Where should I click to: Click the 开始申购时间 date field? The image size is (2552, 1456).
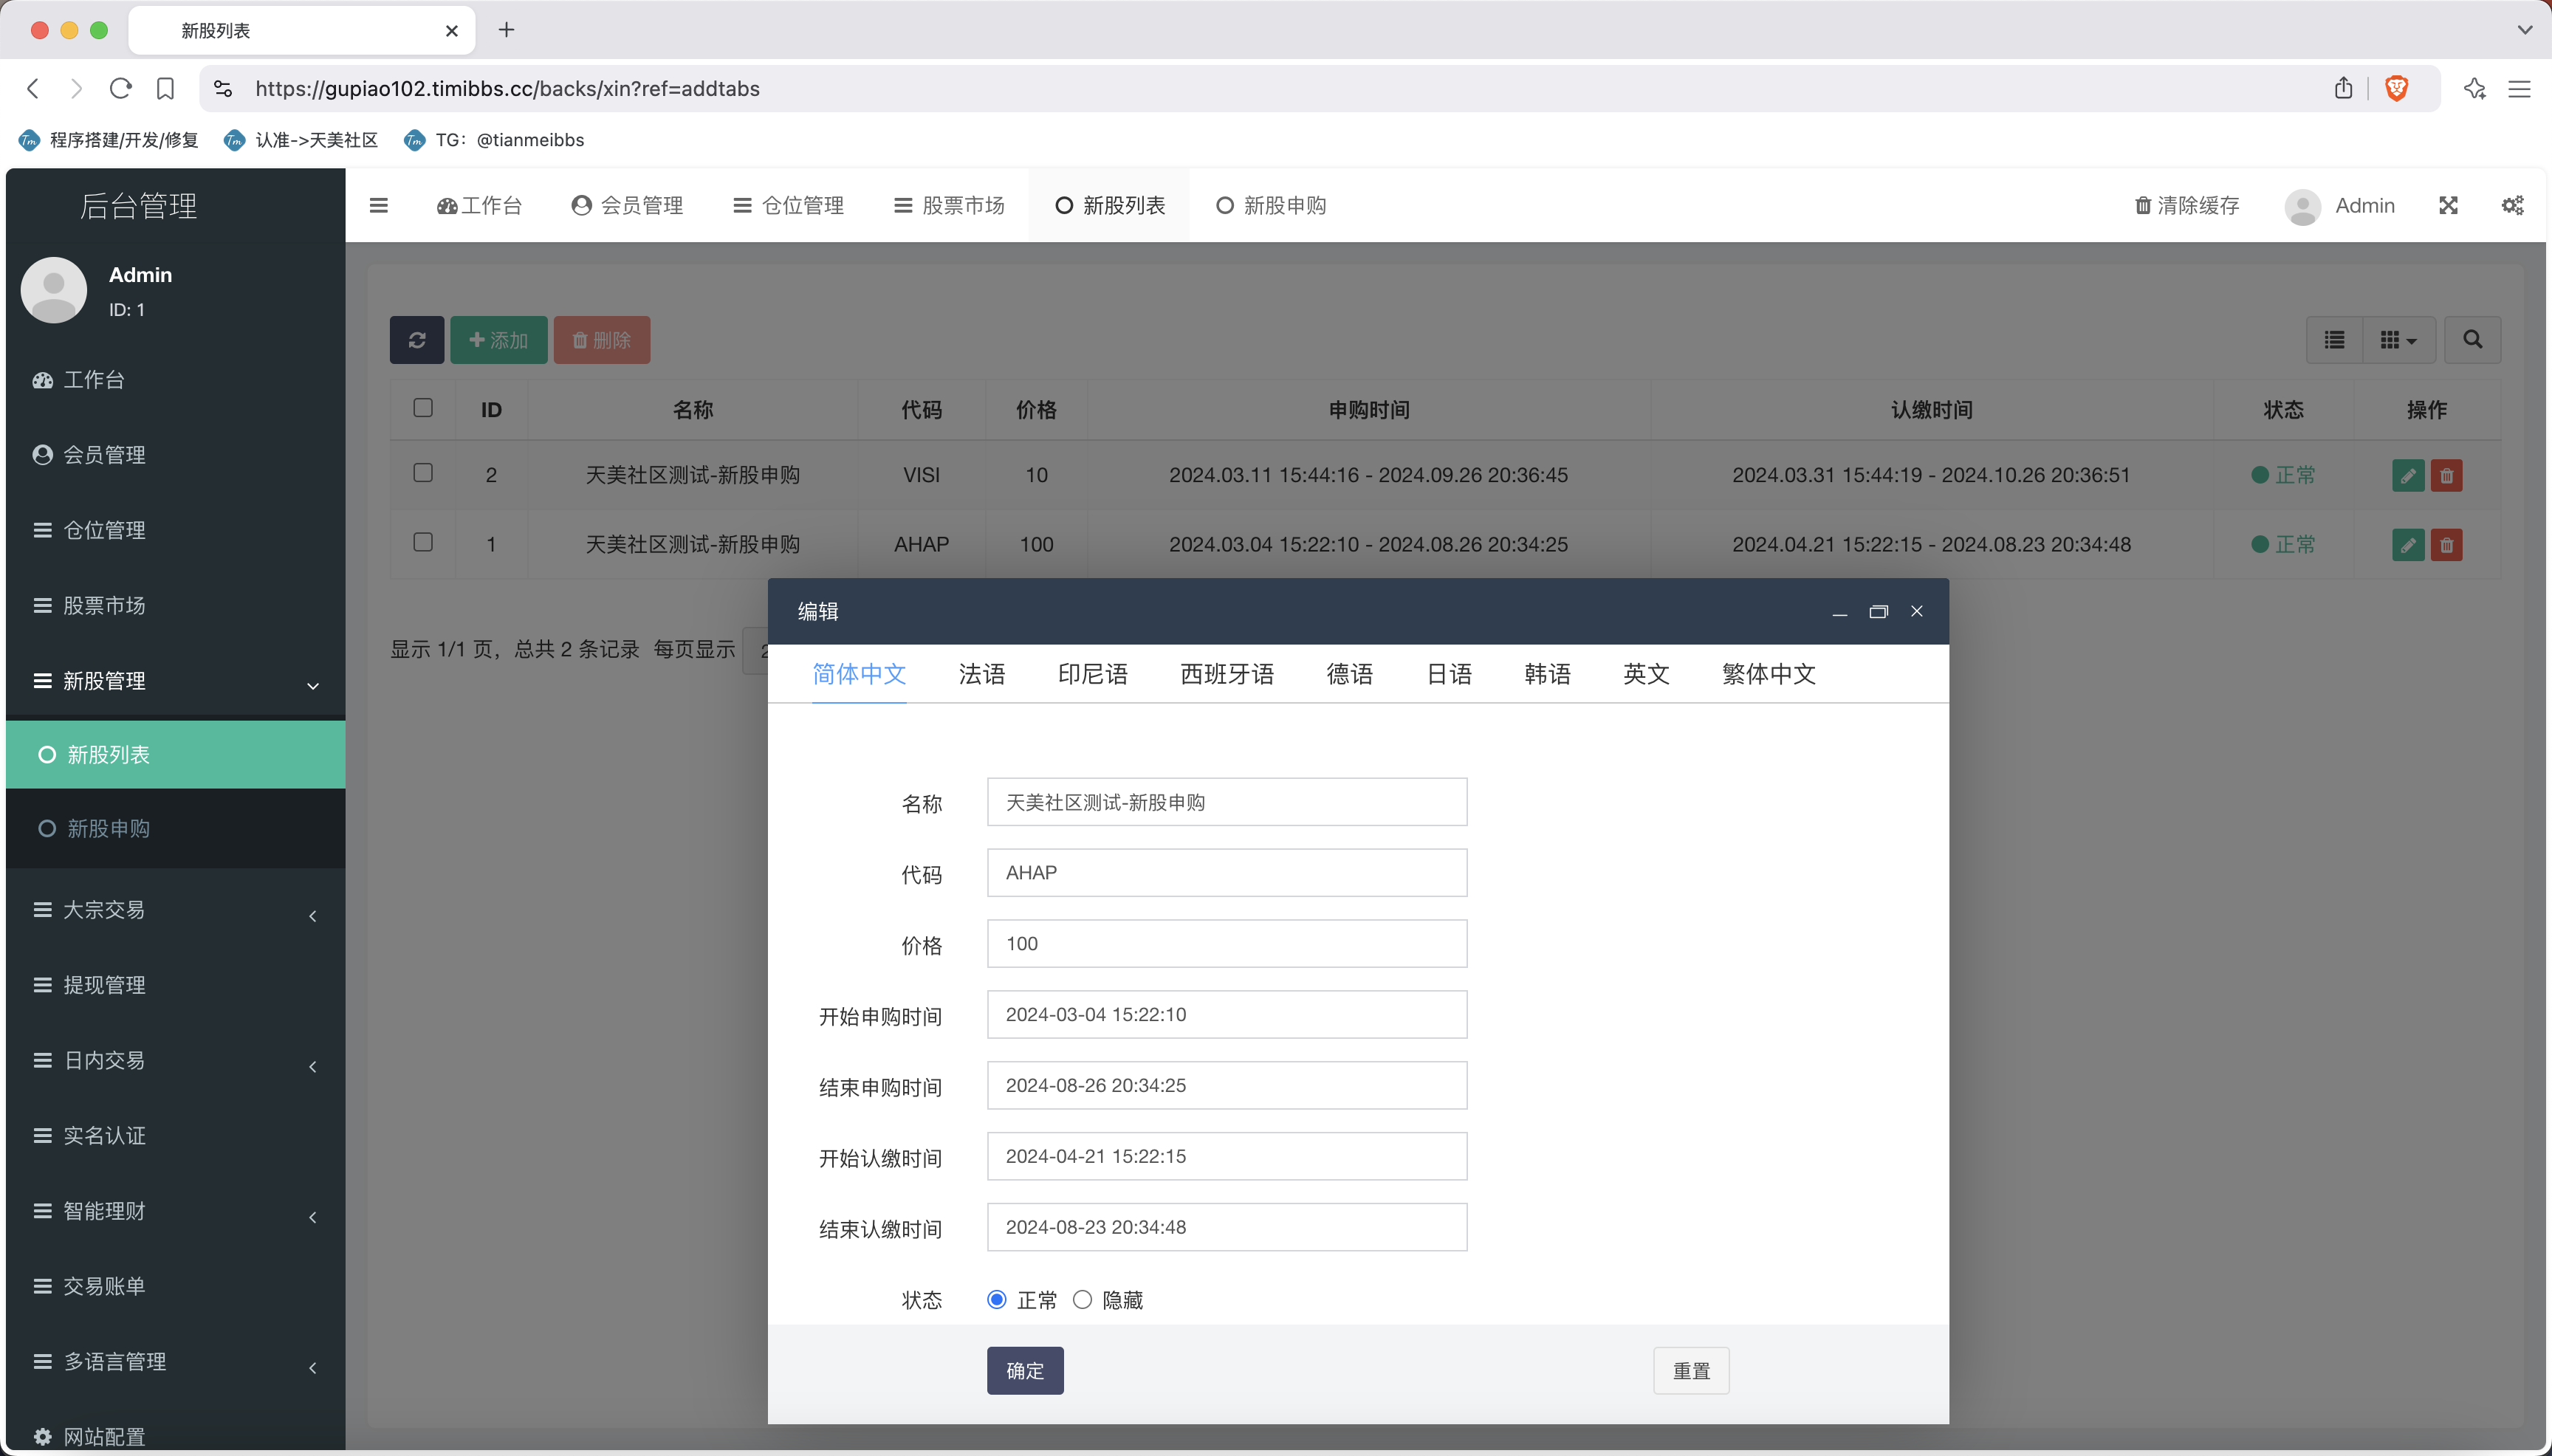tap(1227, 1014)
